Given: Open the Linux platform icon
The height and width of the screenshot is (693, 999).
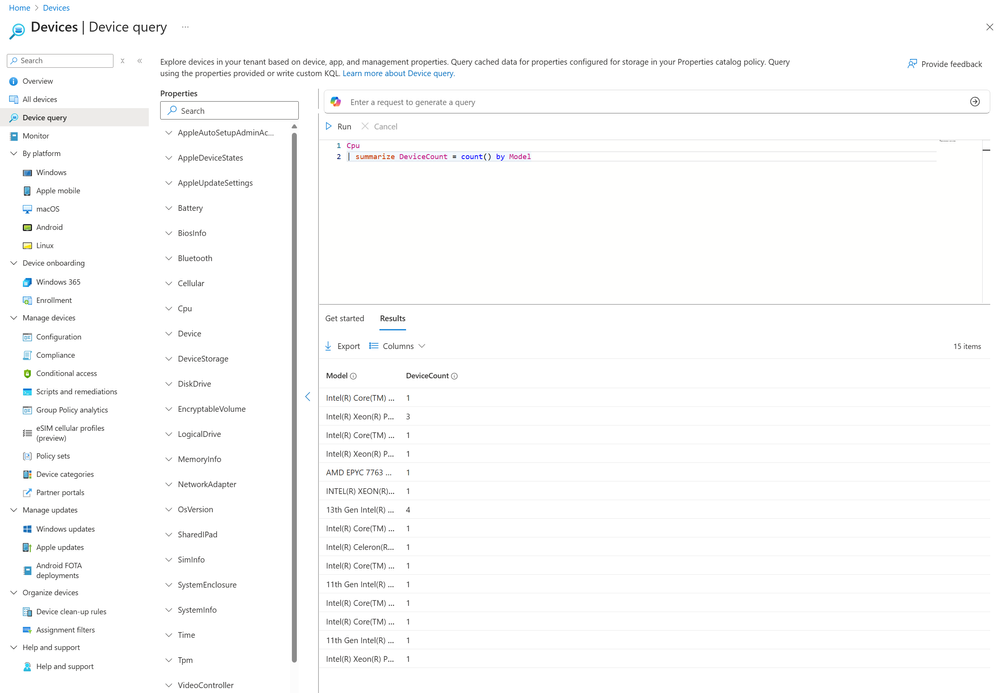Looking at the screenshot, I should click(27, 246).
